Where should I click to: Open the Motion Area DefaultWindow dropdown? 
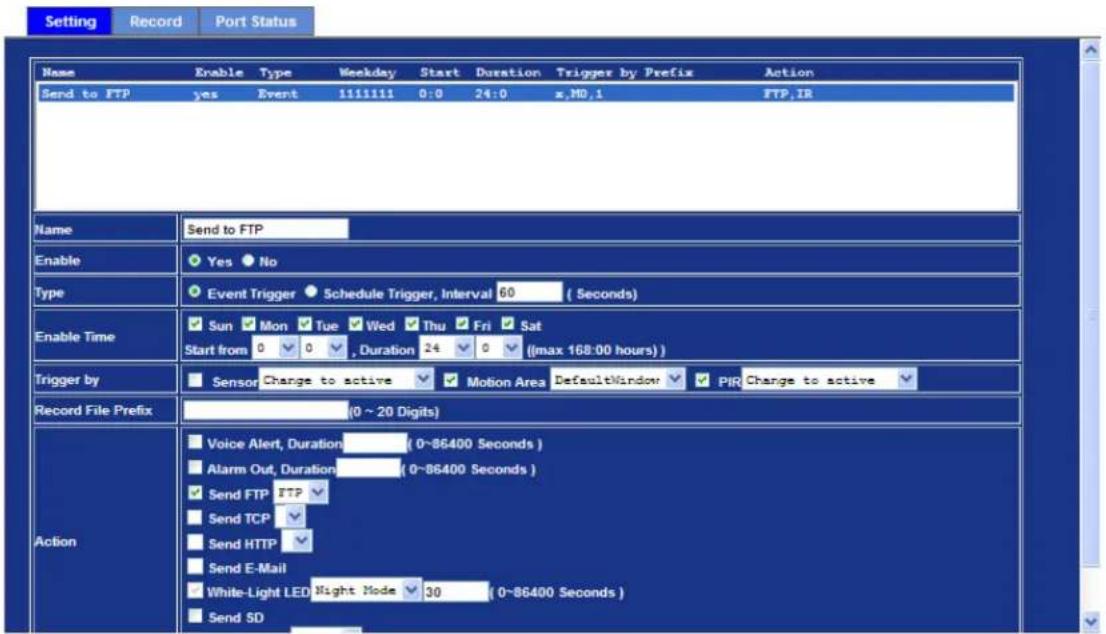coord(617,380)
